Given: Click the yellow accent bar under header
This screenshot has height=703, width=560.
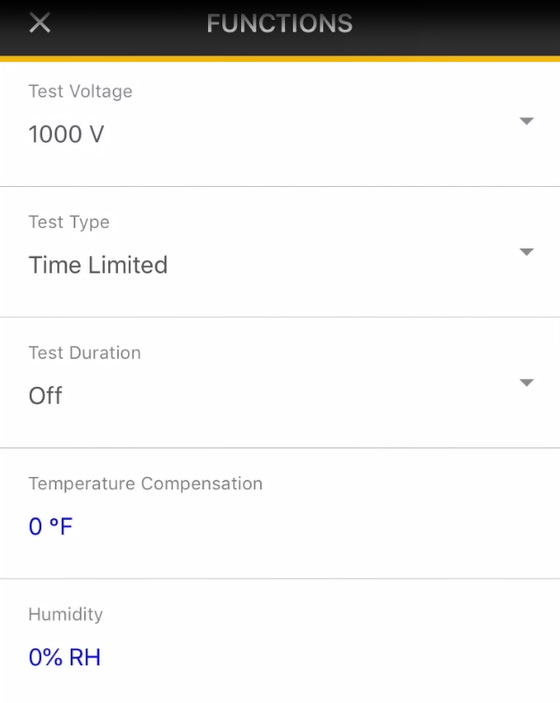Looking at the screenshot, I should pos(280,59).
